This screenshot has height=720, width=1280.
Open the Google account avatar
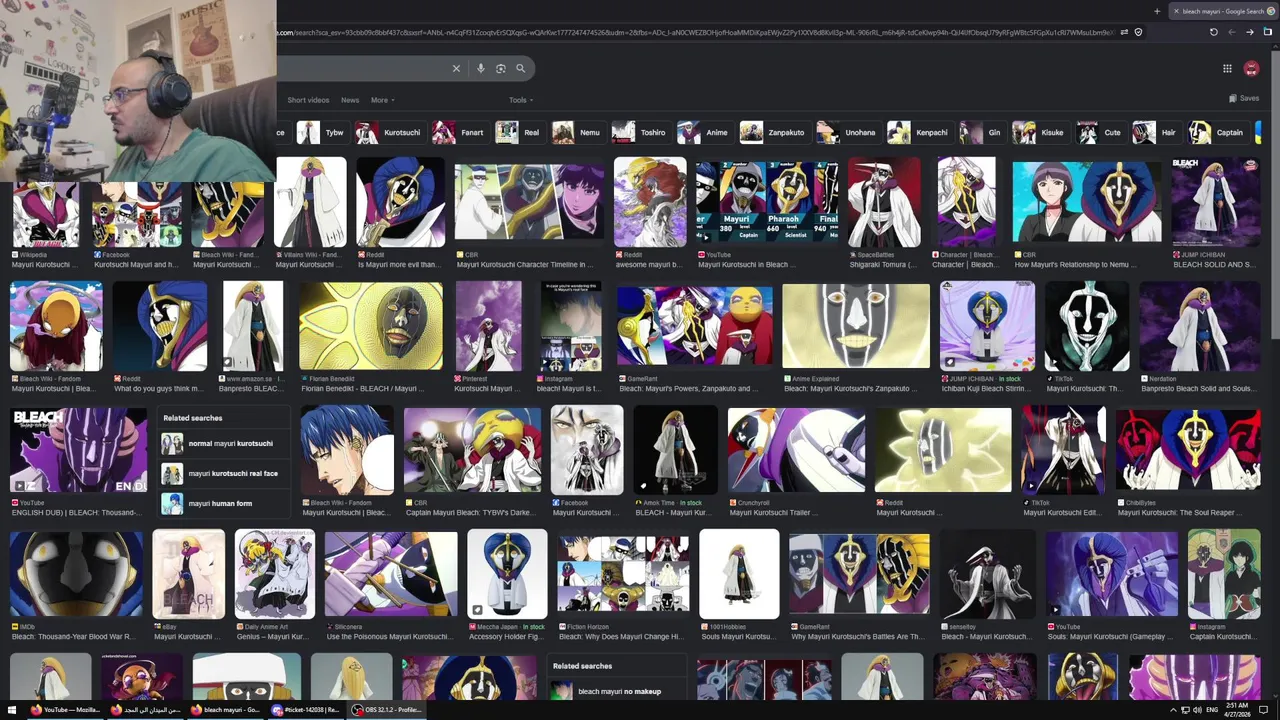(1251, 68)
